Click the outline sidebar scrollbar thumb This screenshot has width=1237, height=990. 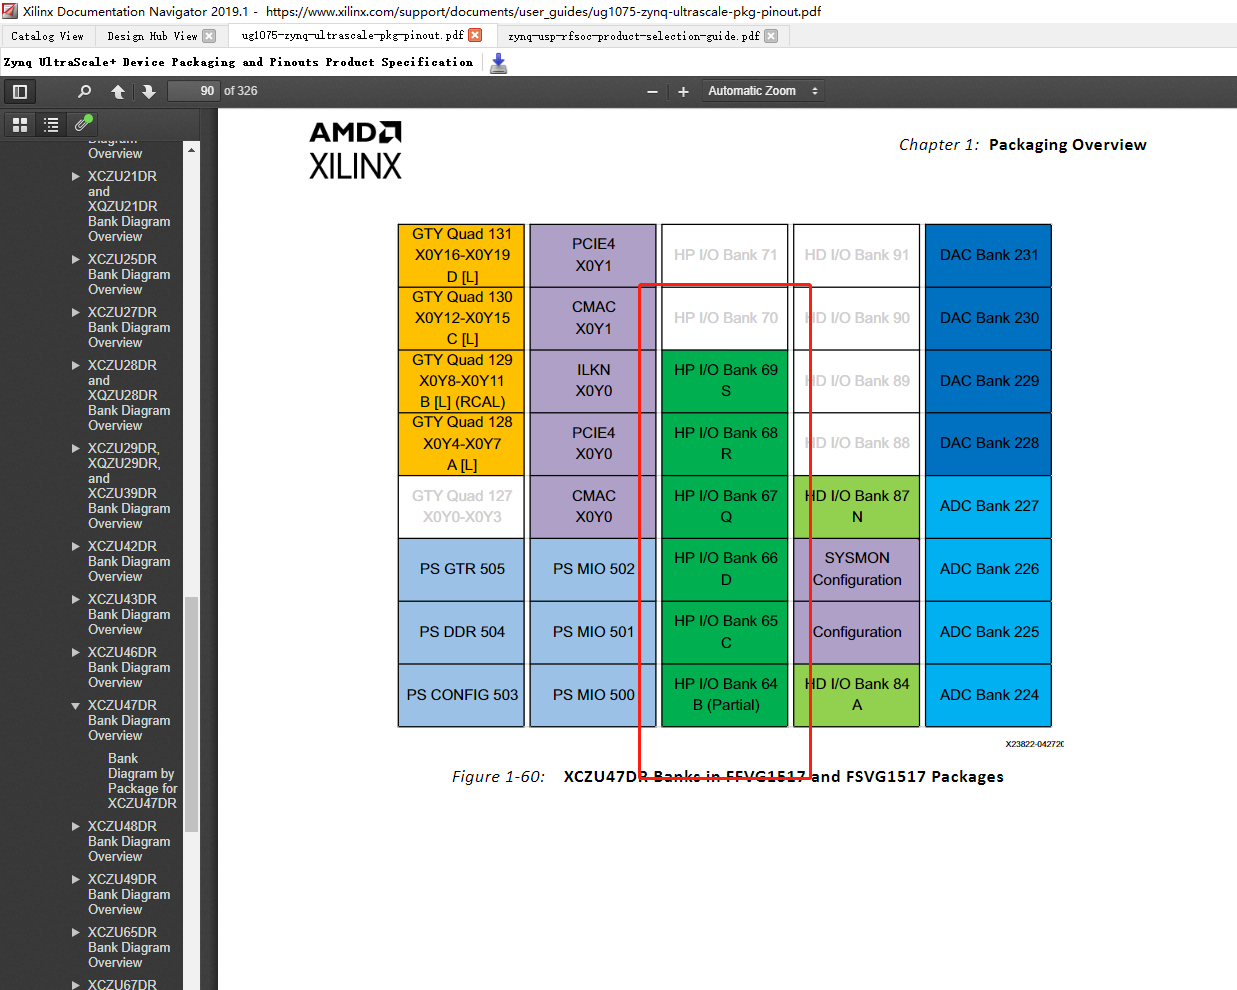(x=191, y=714)
